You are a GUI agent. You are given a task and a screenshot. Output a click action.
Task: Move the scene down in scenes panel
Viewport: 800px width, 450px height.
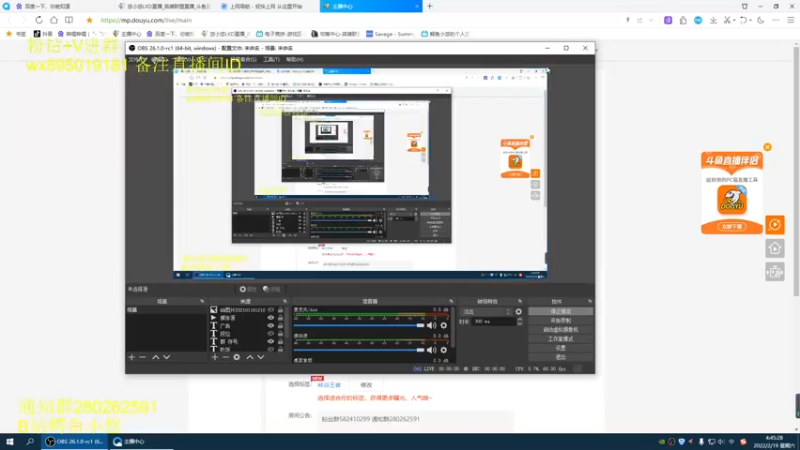pyautogui.click(x=166, y=357)
